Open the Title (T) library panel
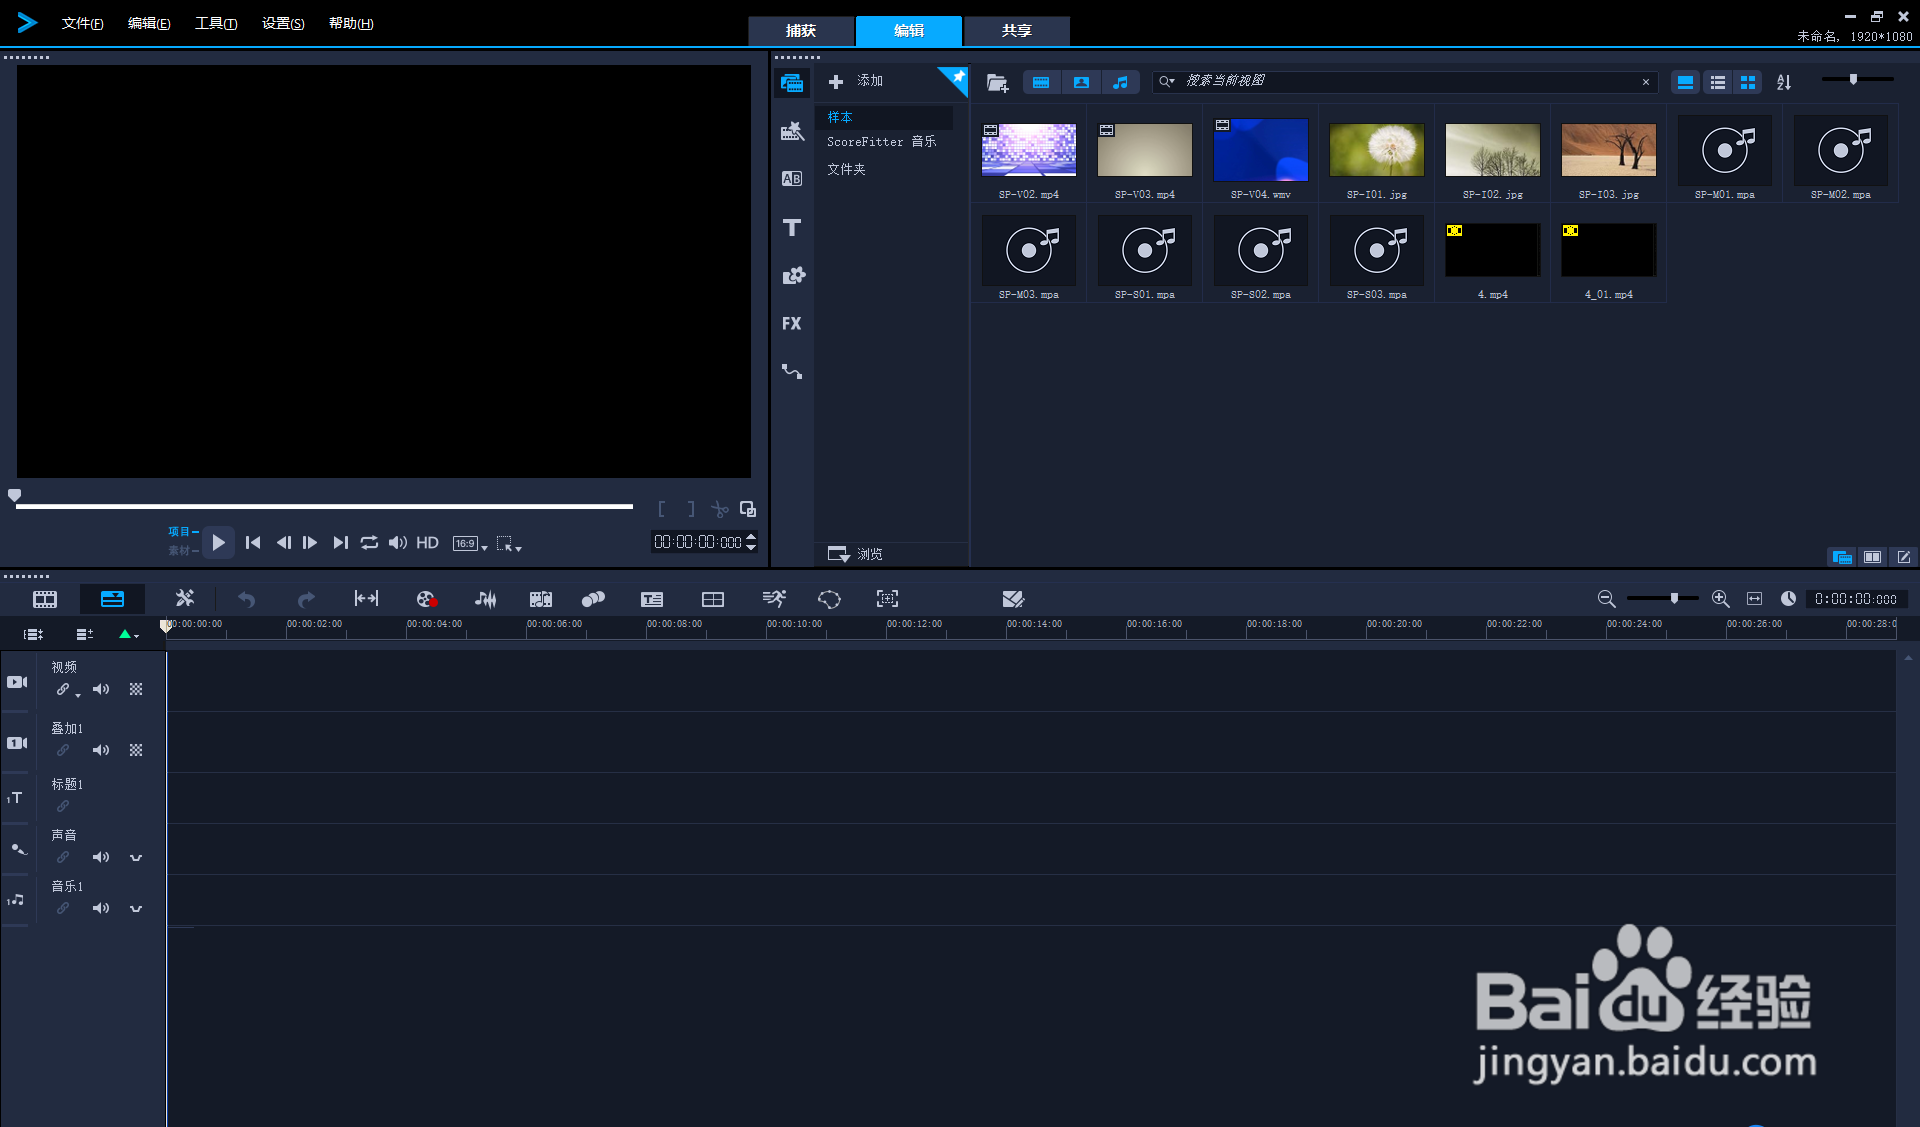The image size is (1920, 1127). point(791,228)
